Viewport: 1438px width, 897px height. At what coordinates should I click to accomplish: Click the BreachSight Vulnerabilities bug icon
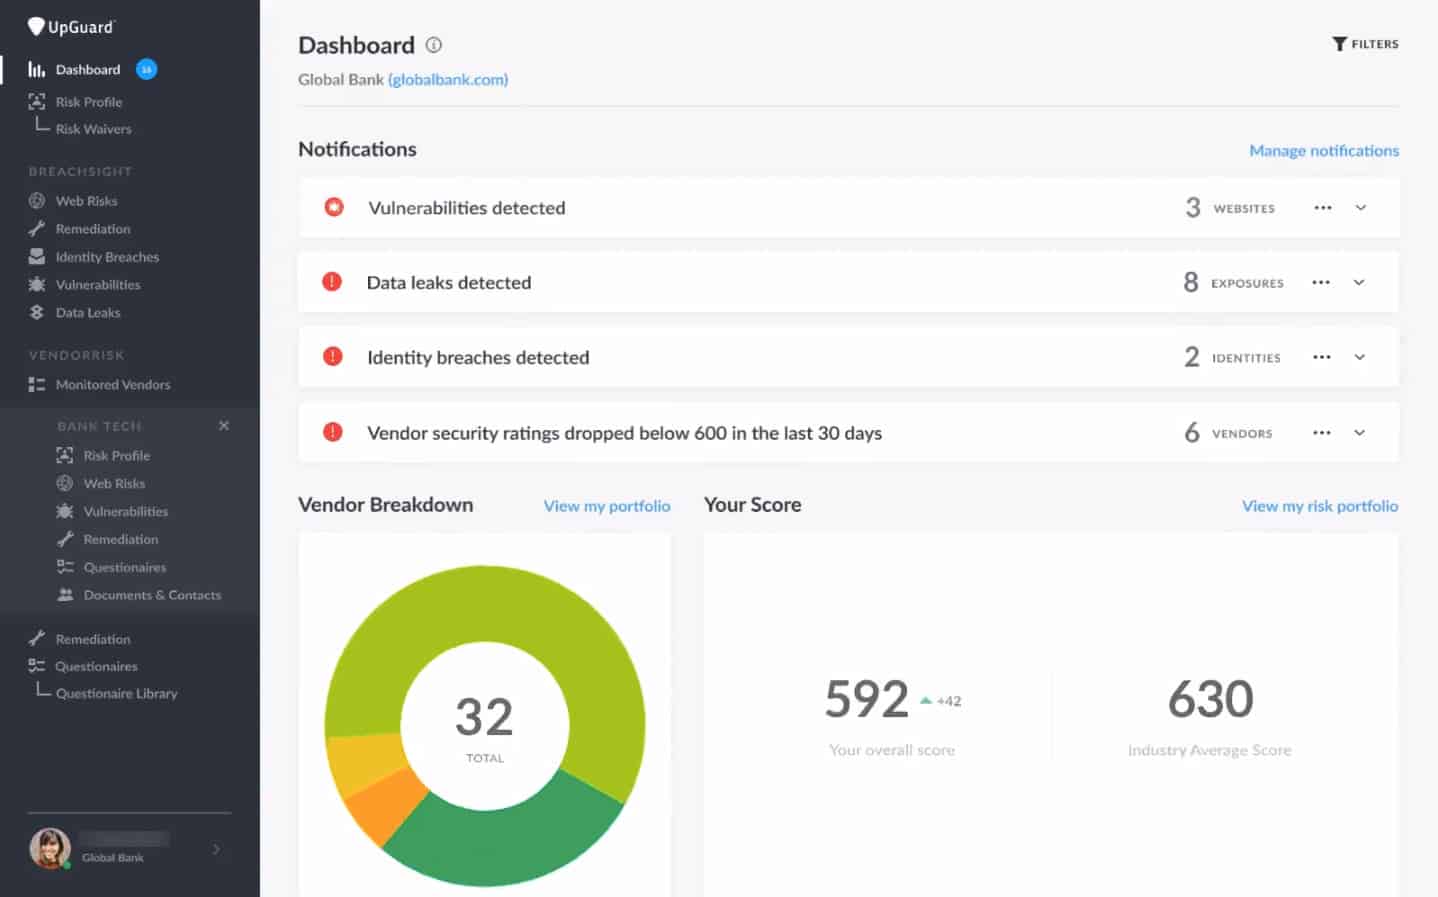point(37,284)
